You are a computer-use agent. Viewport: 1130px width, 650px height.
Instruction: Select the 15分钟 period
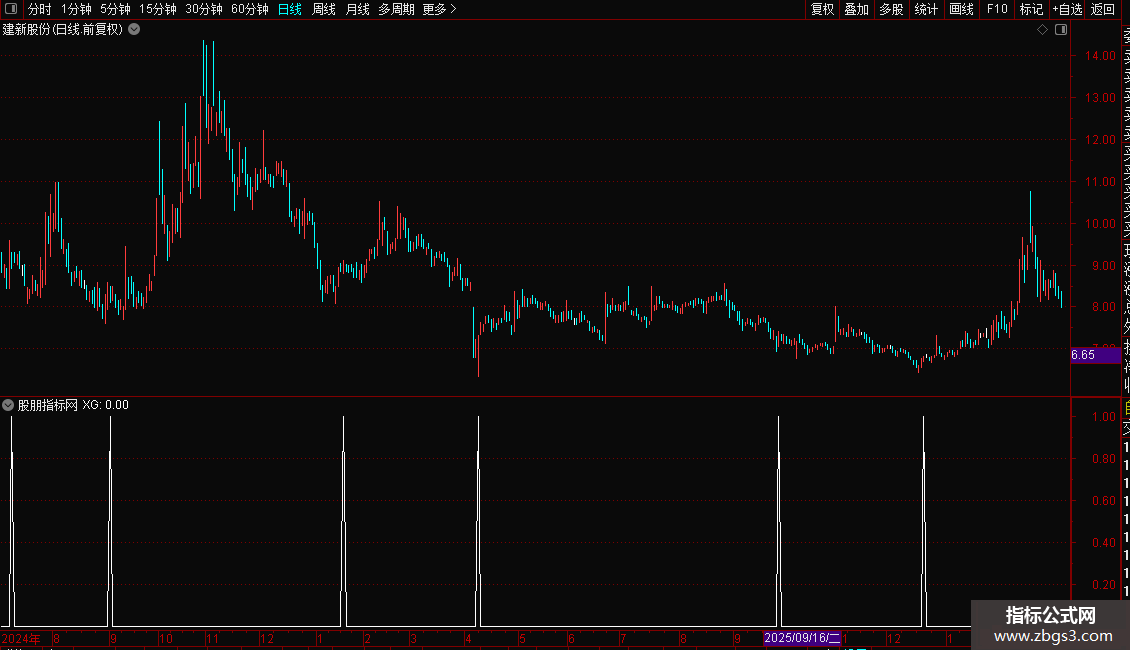[x=158, y=9]
